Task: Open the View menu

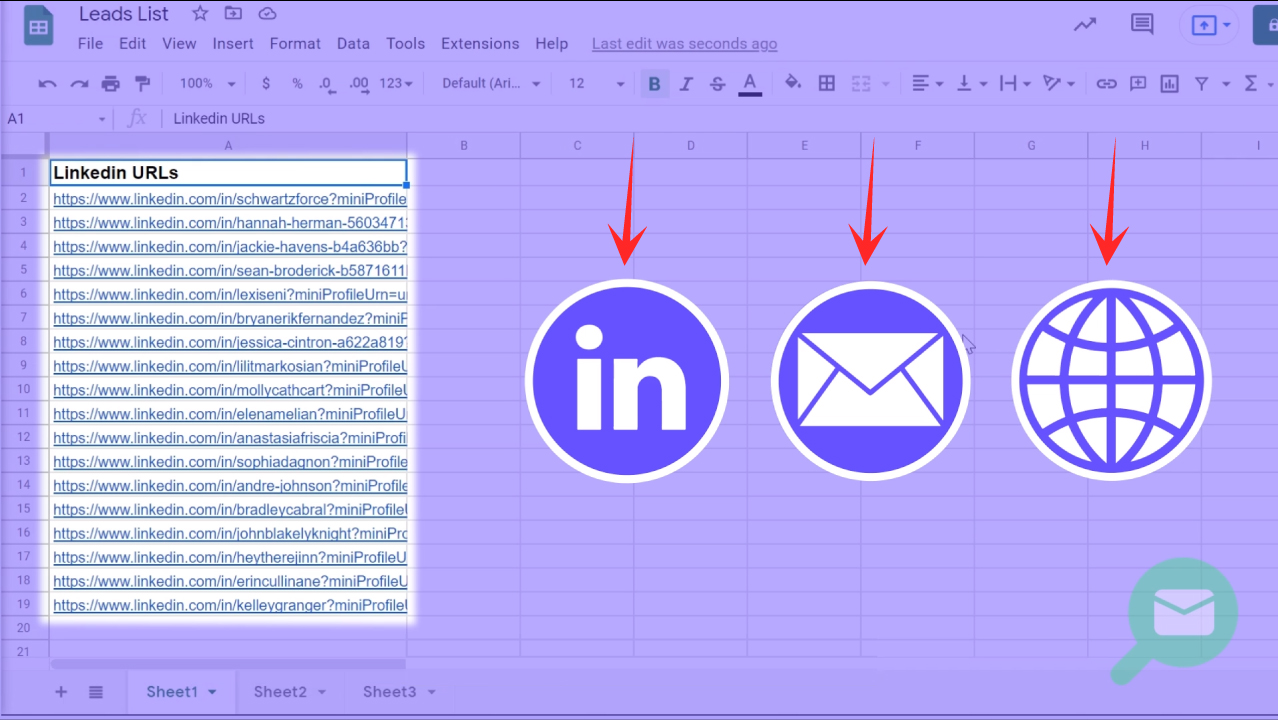Action: [x=179, y=44]
